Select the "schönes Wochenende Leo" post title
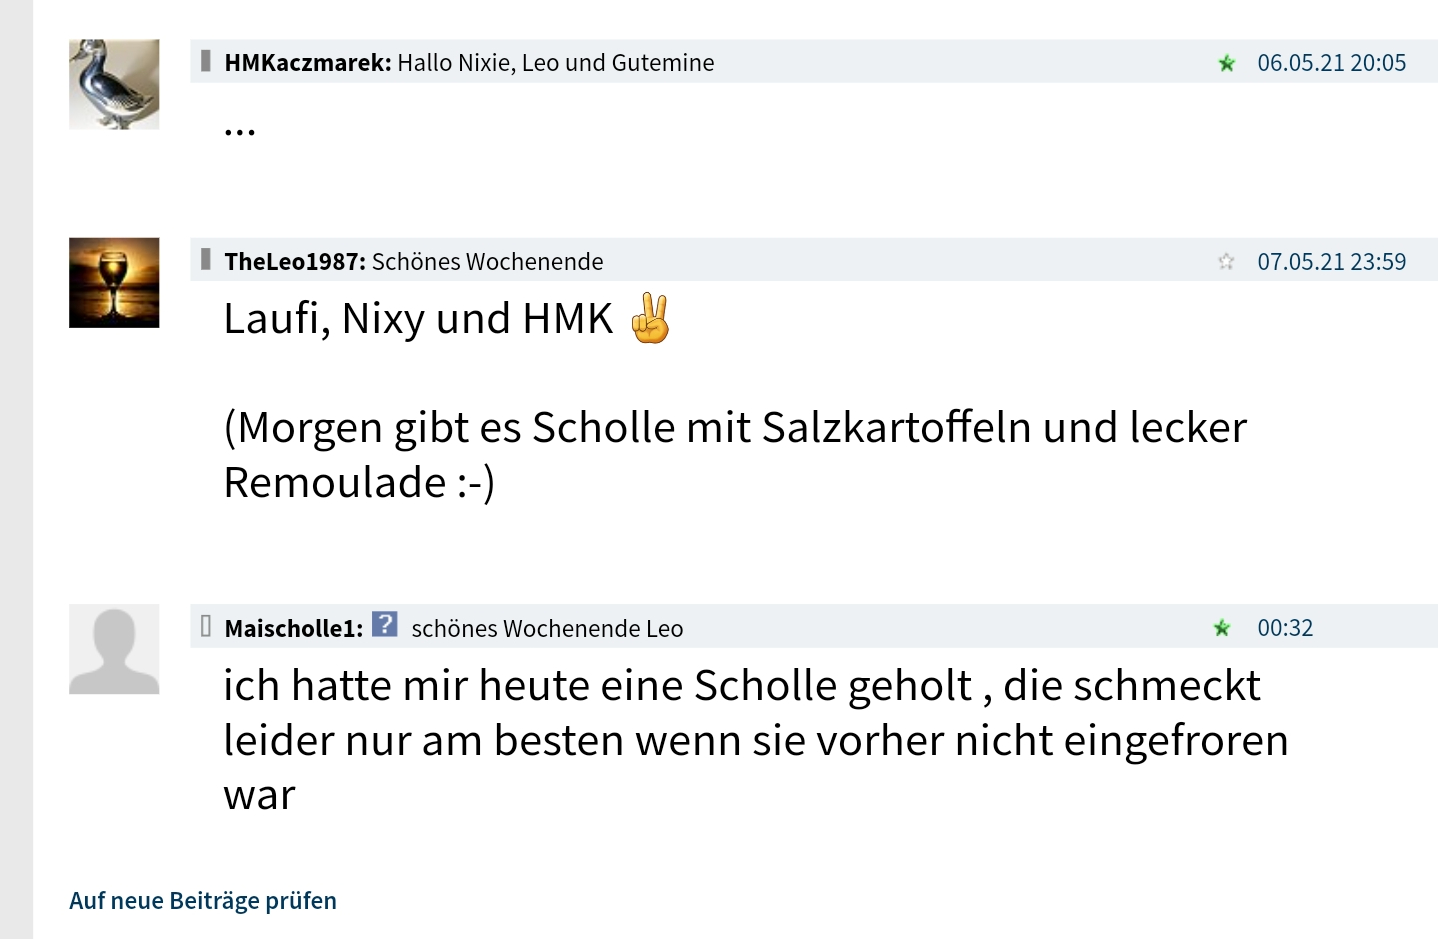Screen dimensions: 1438x939 (547, 629)
